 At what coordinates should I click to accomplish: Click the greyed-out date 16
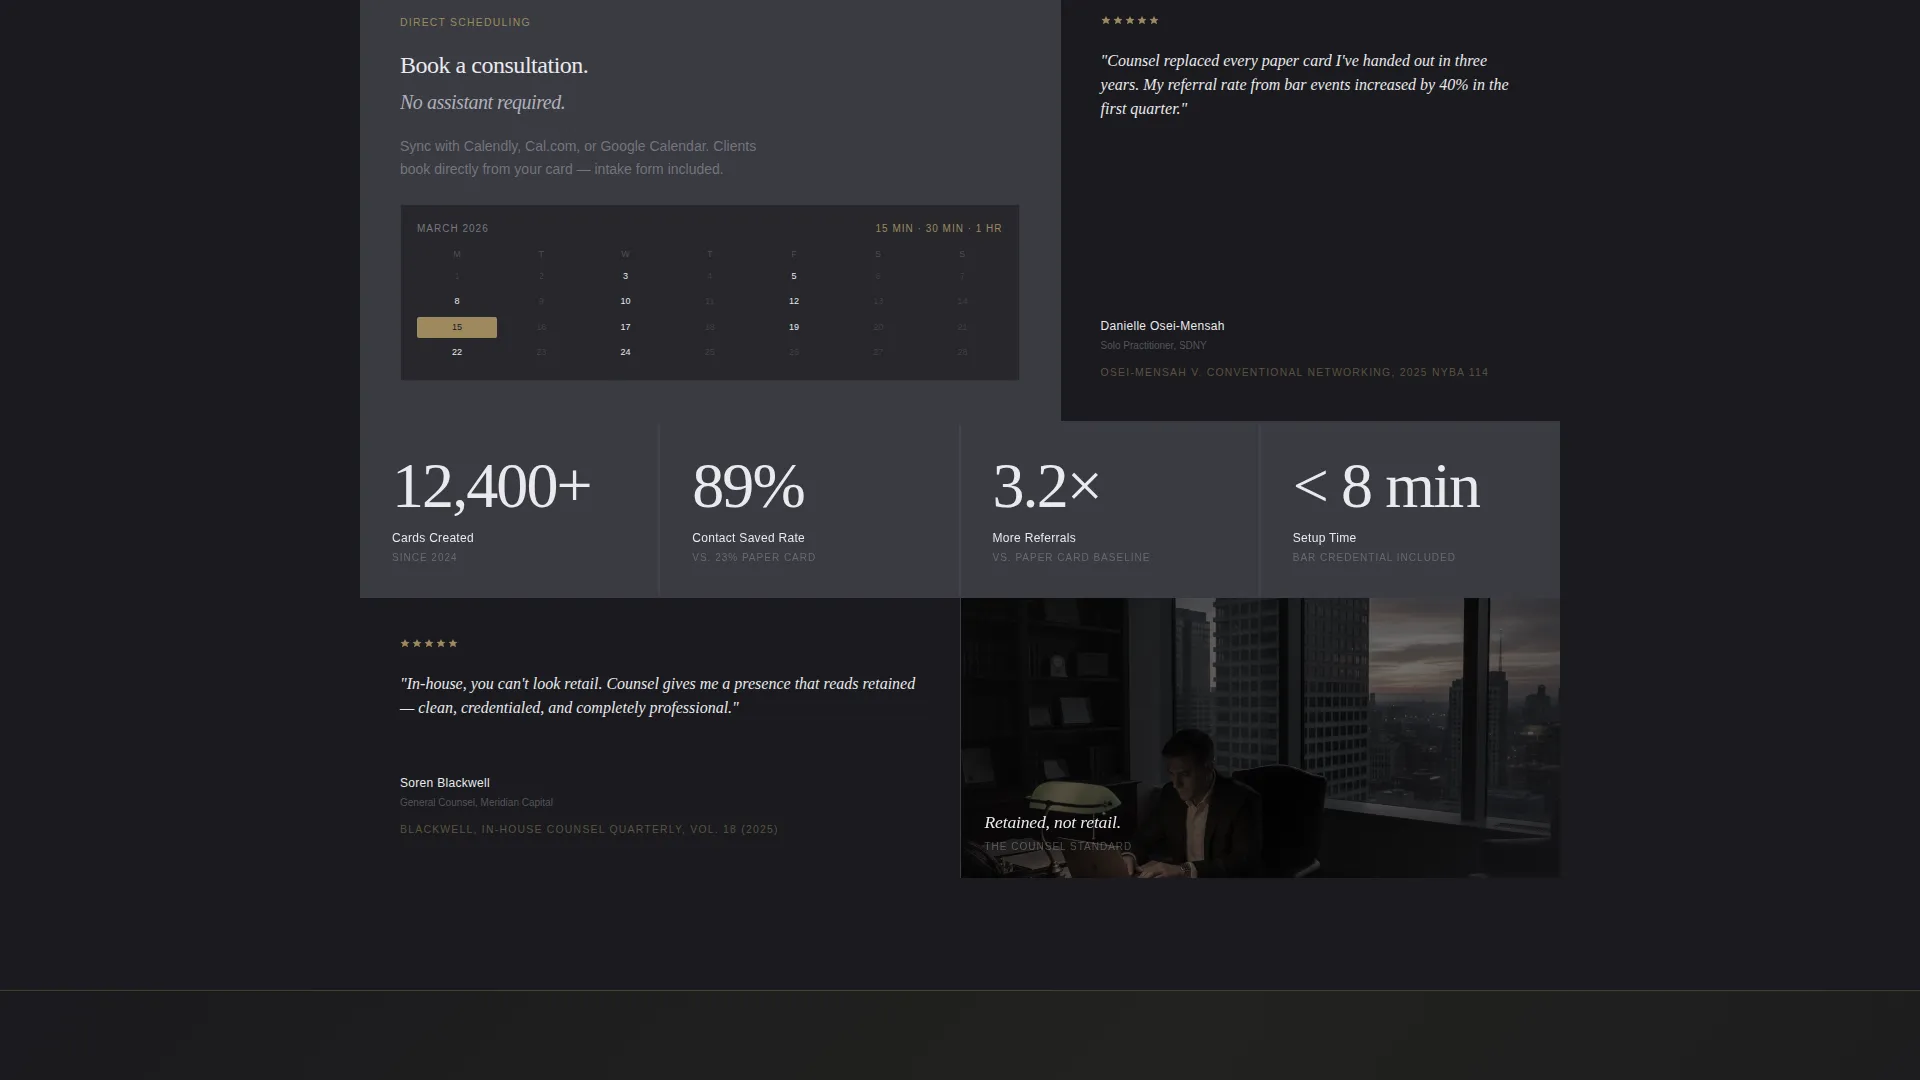click(541, 327)
